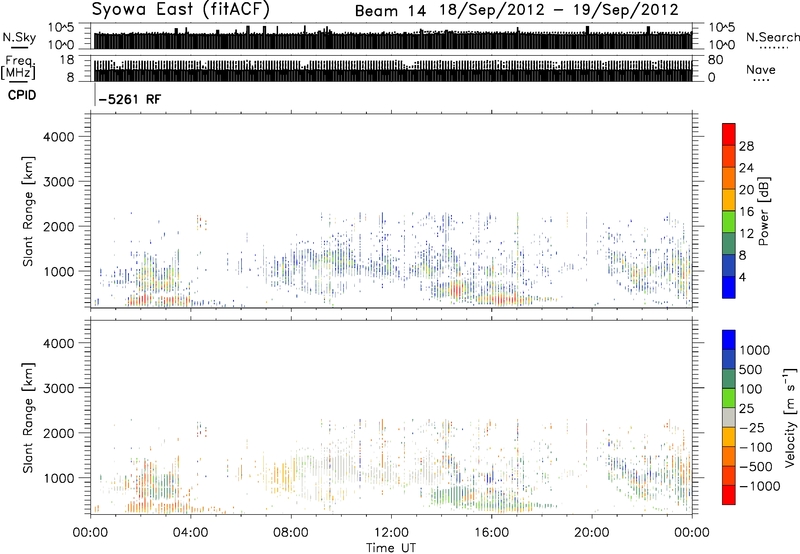Click the '28' power colorbar tick label

[x=746, y=146]
